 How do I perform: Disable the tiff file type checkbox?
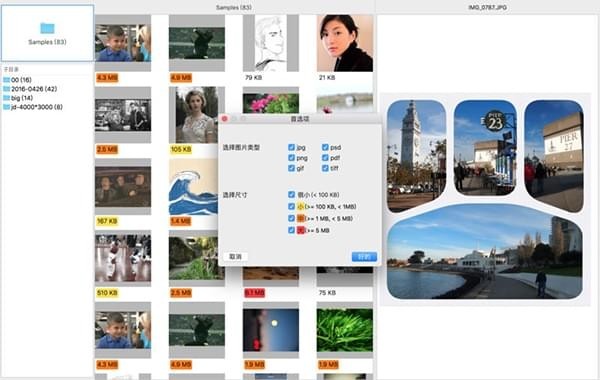pos(325,168)
